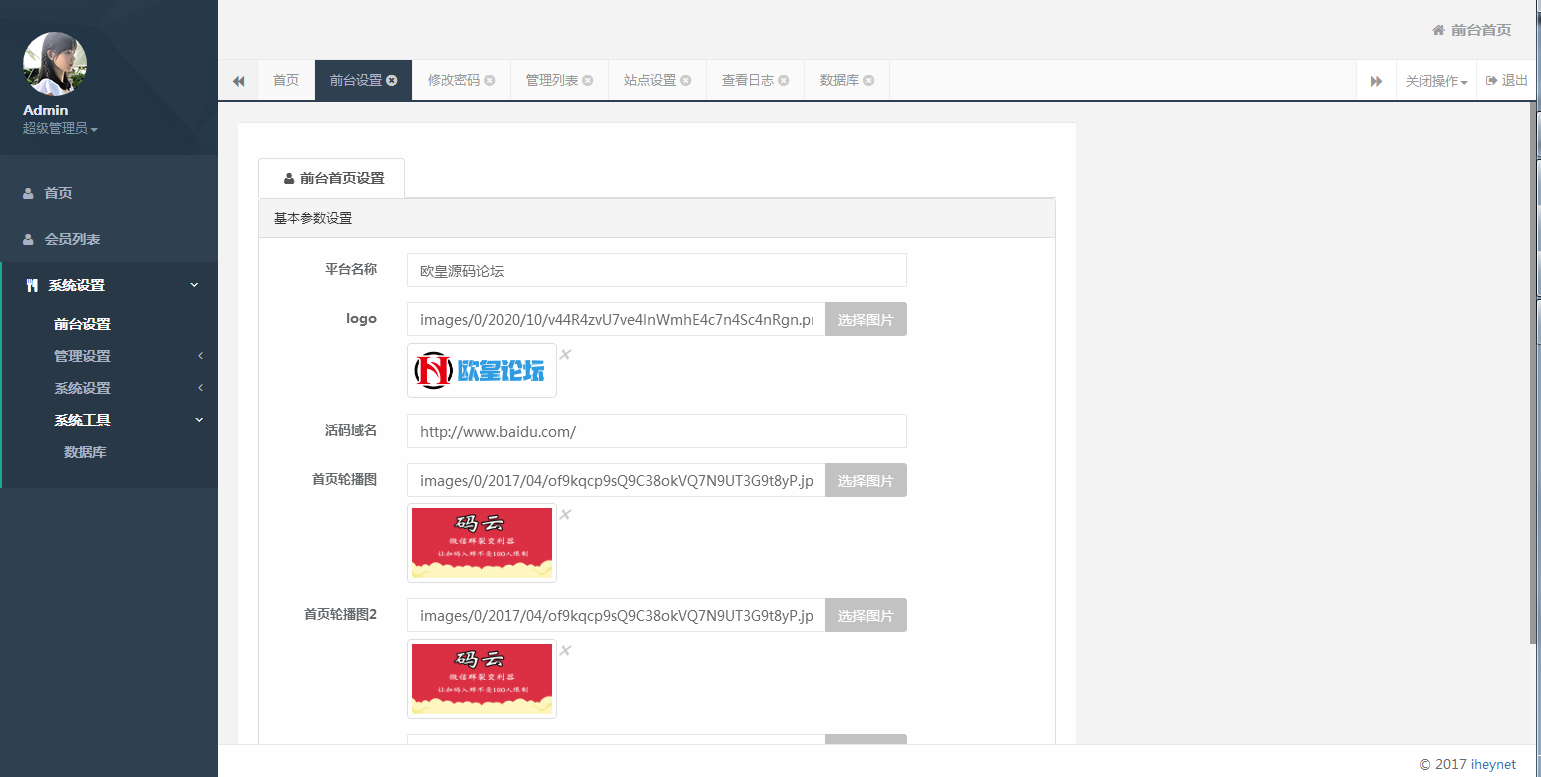Click the person icon on 前台首页设置 tab

287,177
